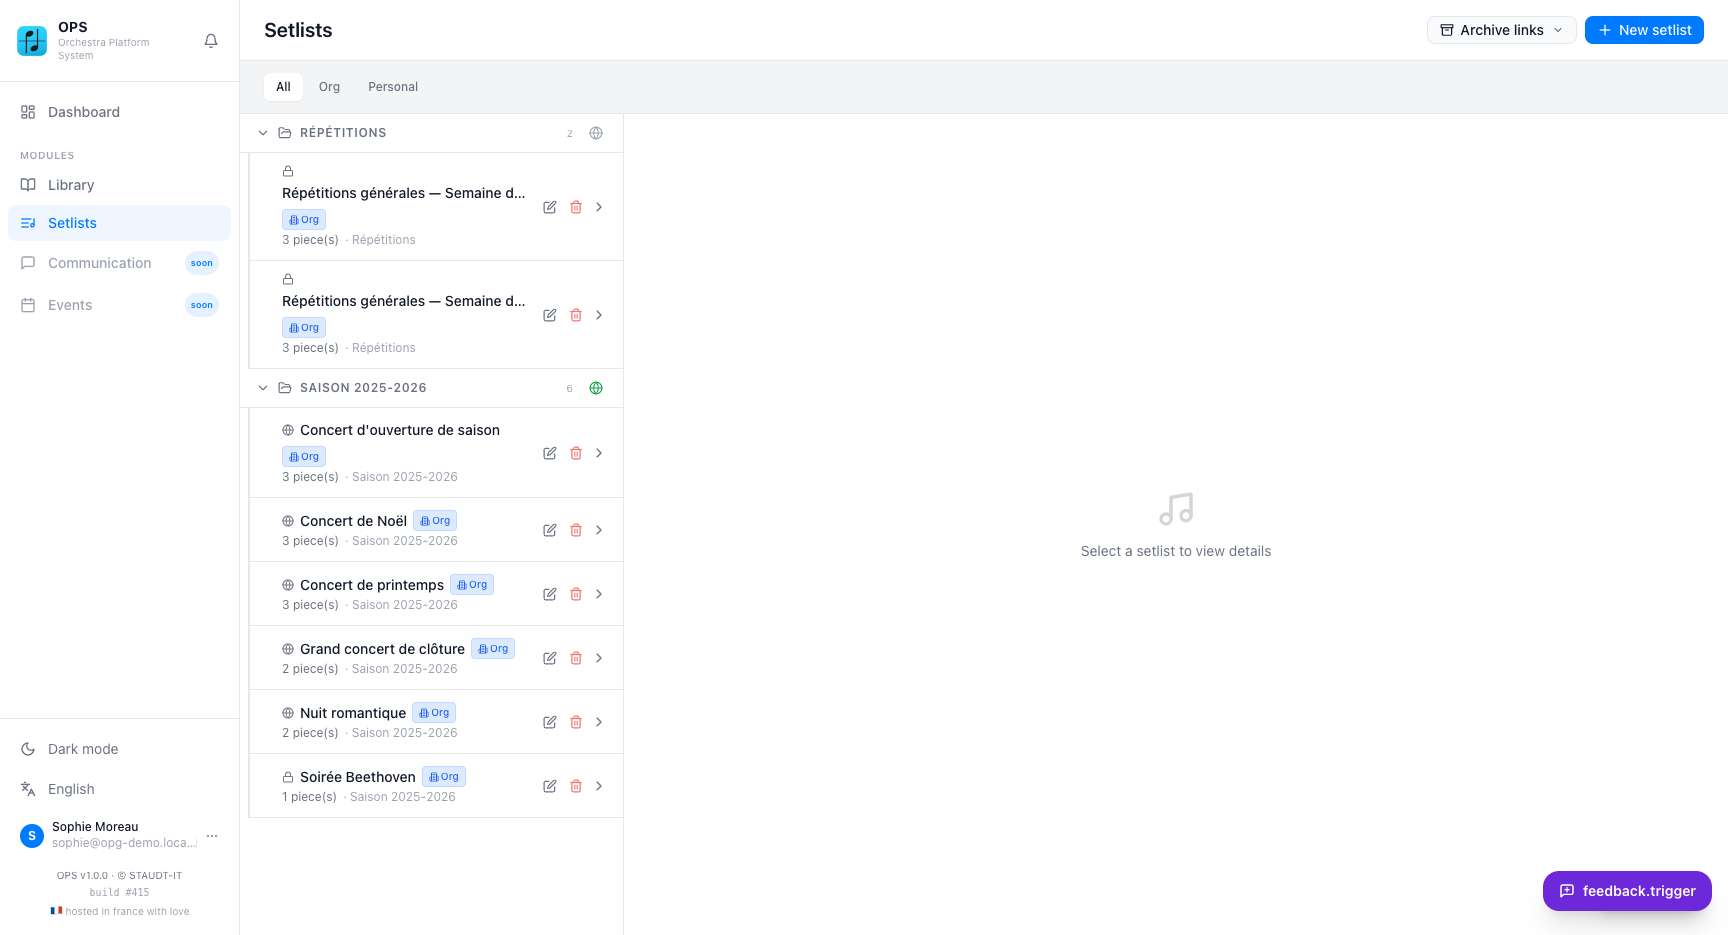
Task: Collapse the Saison 2025-2026 folder
Action: 263,388
